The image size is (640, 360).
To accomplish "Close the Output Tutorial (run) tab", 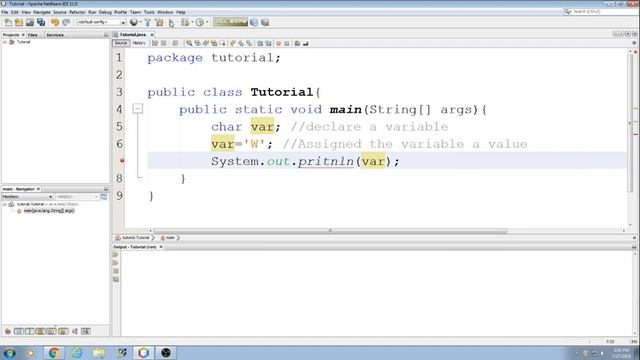I will tap(161, 247).
